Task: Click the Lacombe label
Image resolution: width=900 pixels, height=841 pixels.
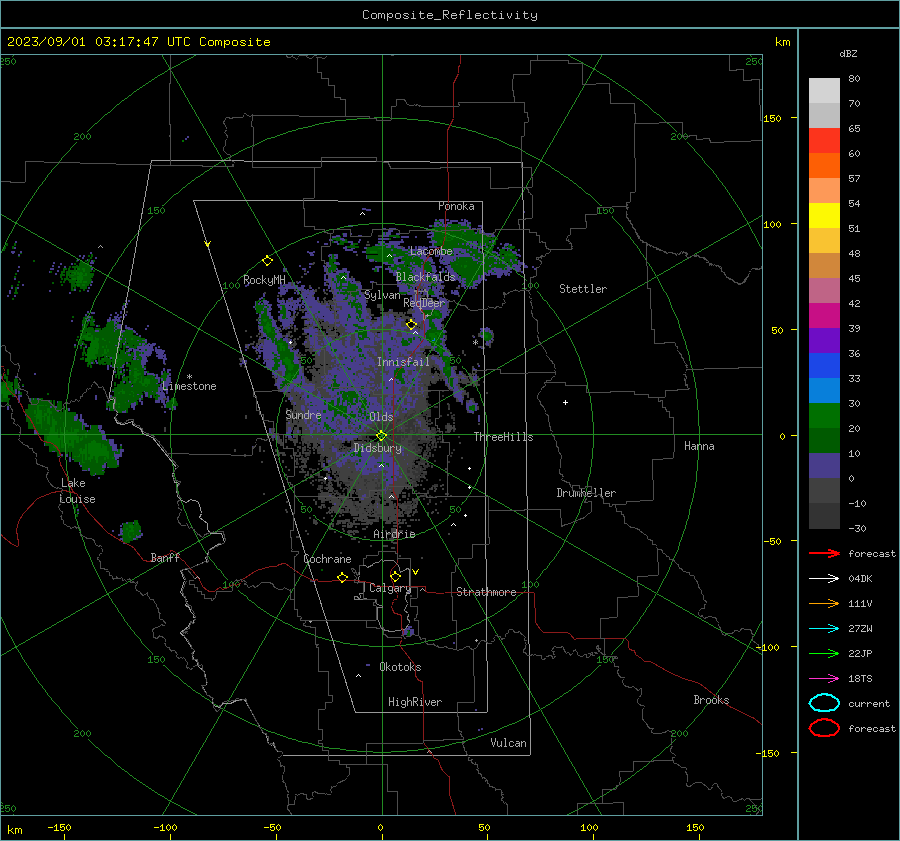Action: tap(431, 251)
